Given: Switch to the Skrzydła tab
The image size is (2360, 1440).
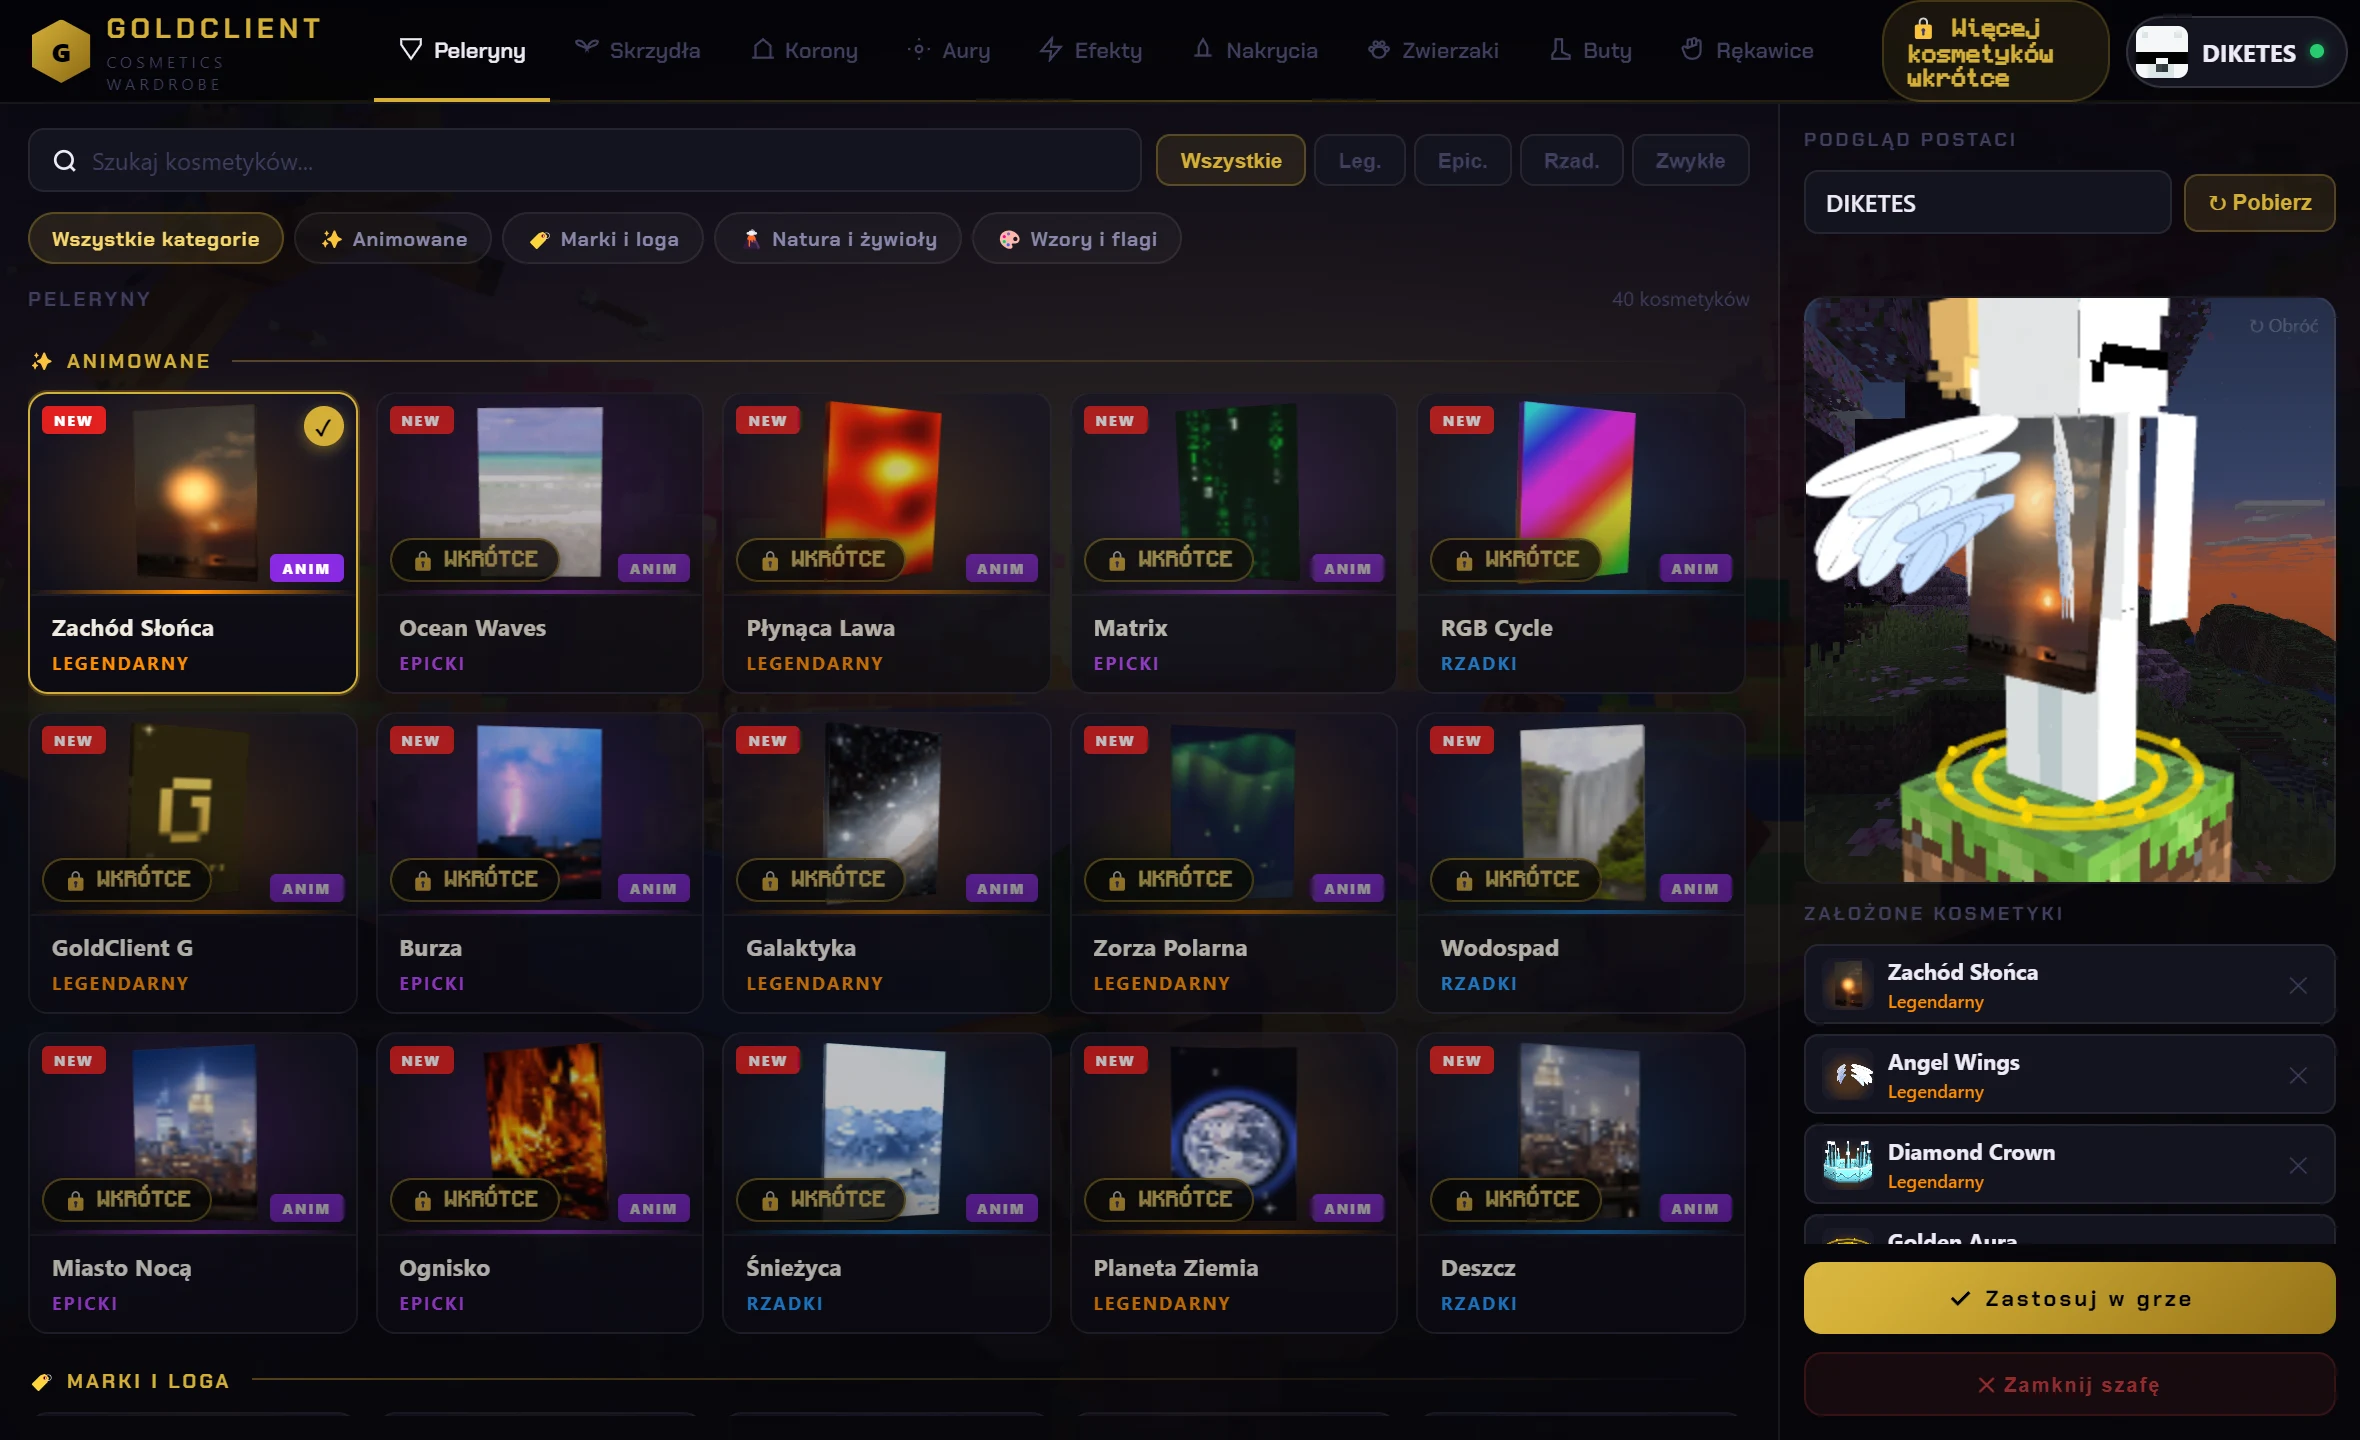Looking at the screenshot, I should (637, 51).
